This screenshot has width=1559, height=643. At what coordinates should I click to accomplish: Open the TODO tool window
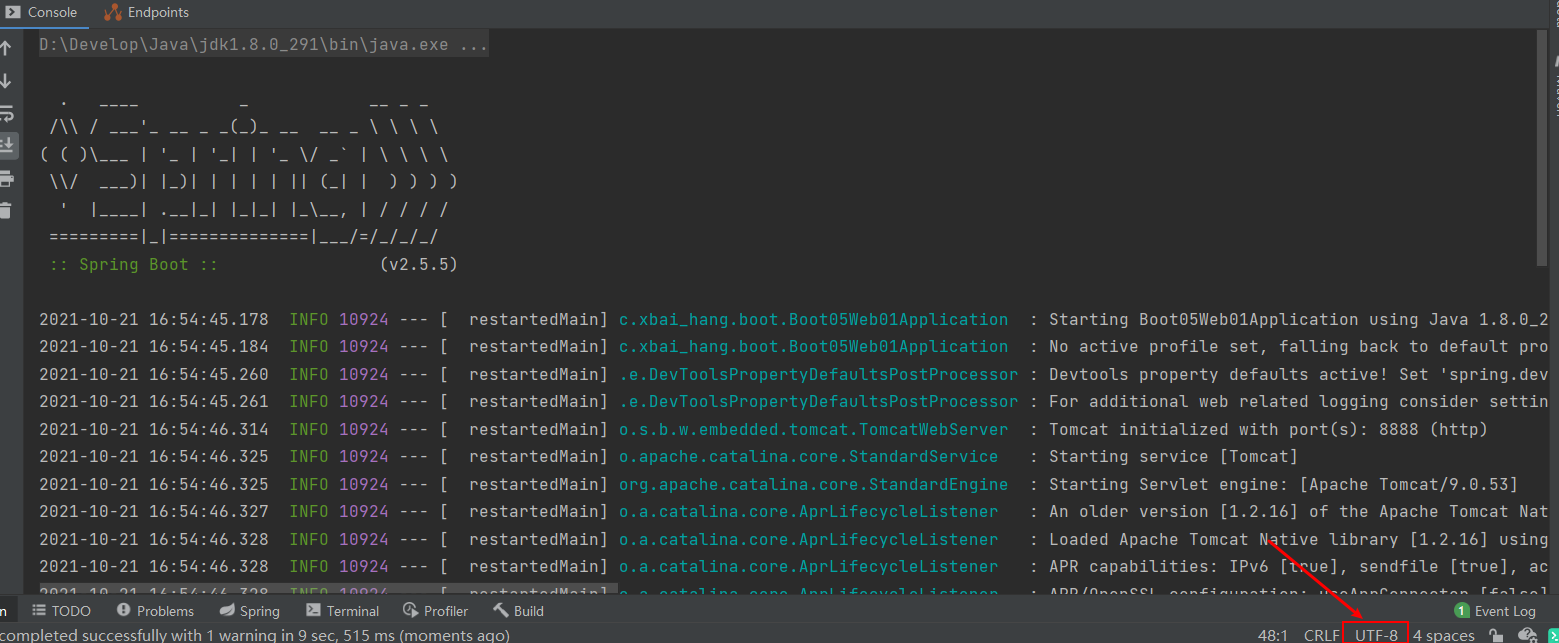pos(61,611)
